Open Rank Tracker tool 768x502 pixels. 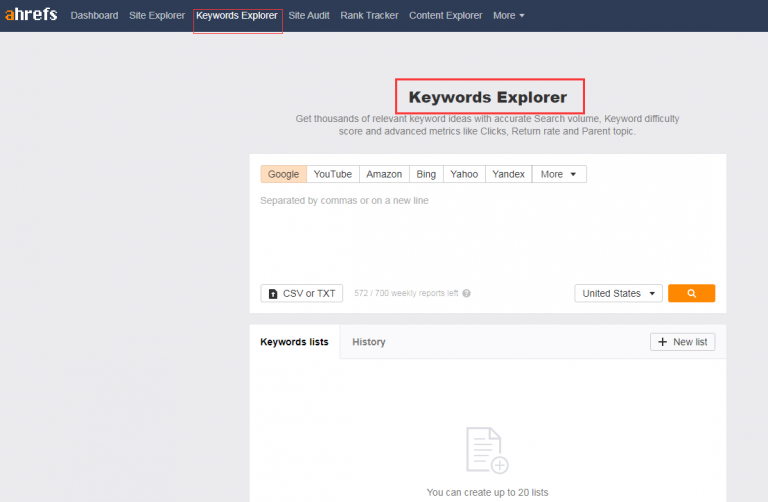point(369,16)
